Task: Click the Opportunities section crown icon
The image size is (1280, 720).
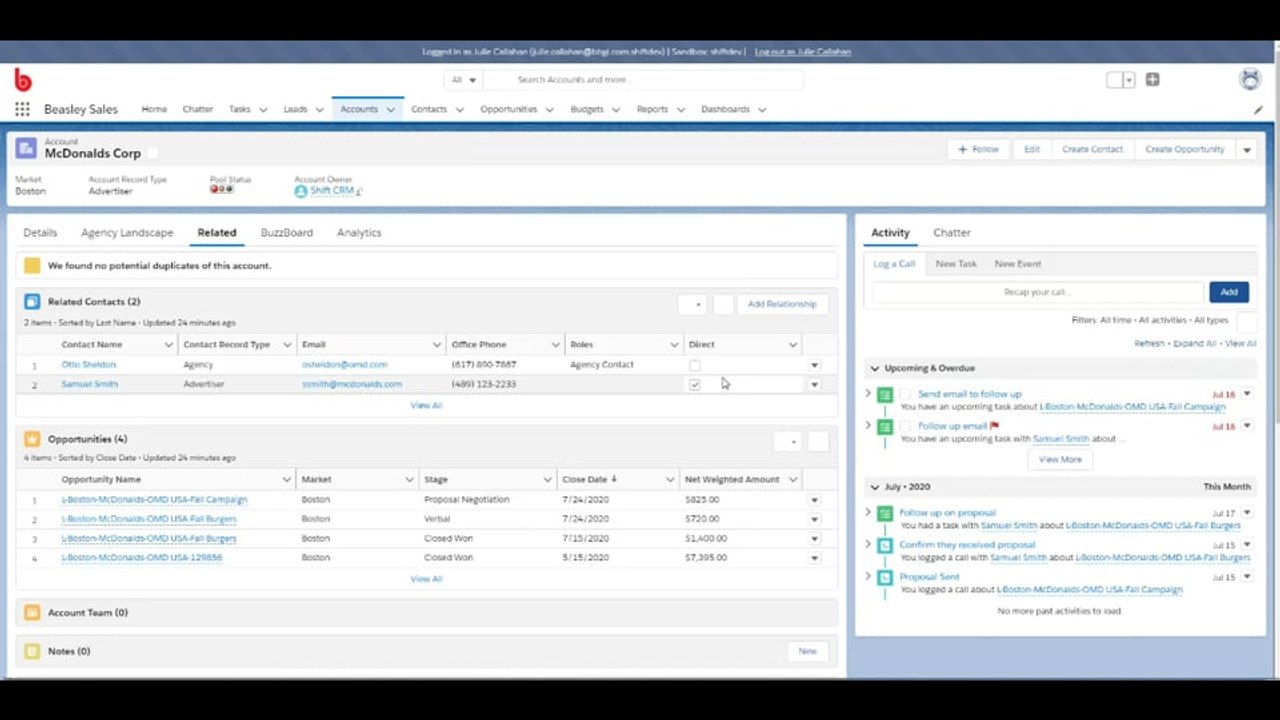Action: click(32, 439)
